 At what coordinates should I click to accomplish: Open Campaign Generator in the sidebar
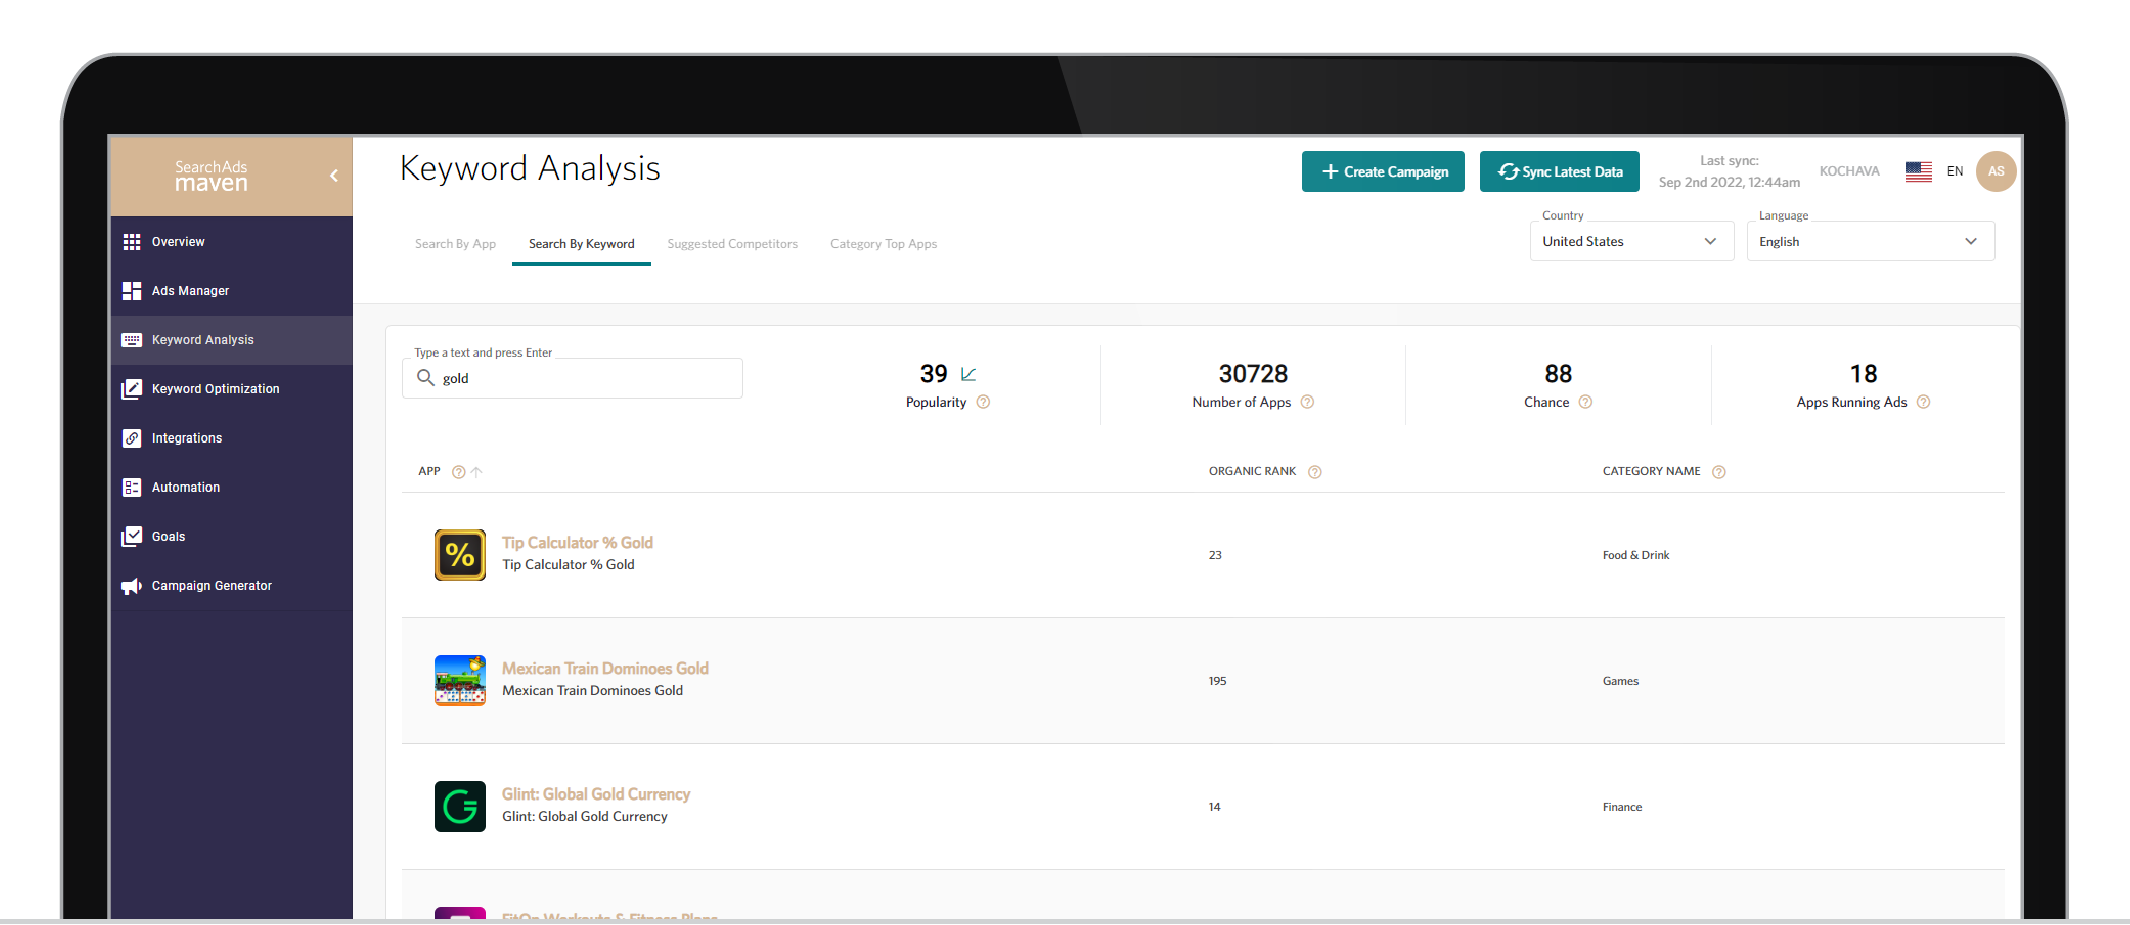click(x=232, y=586)
